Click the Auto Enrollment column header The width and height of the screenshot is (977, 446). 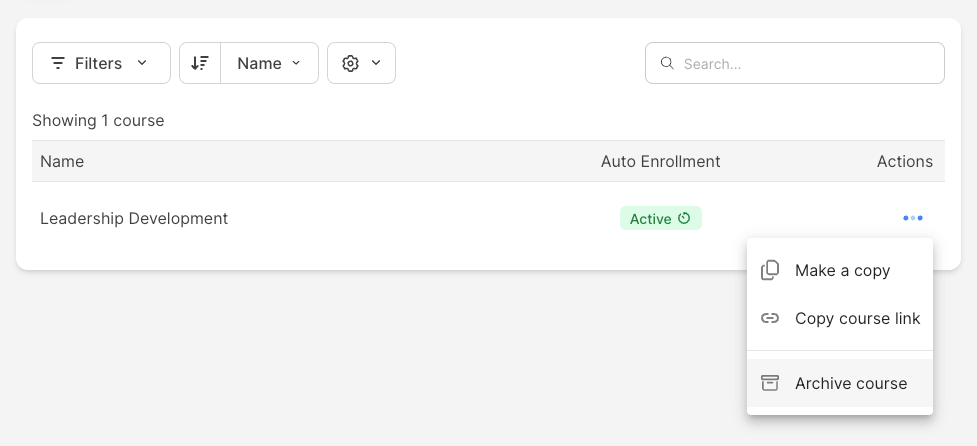660,161
